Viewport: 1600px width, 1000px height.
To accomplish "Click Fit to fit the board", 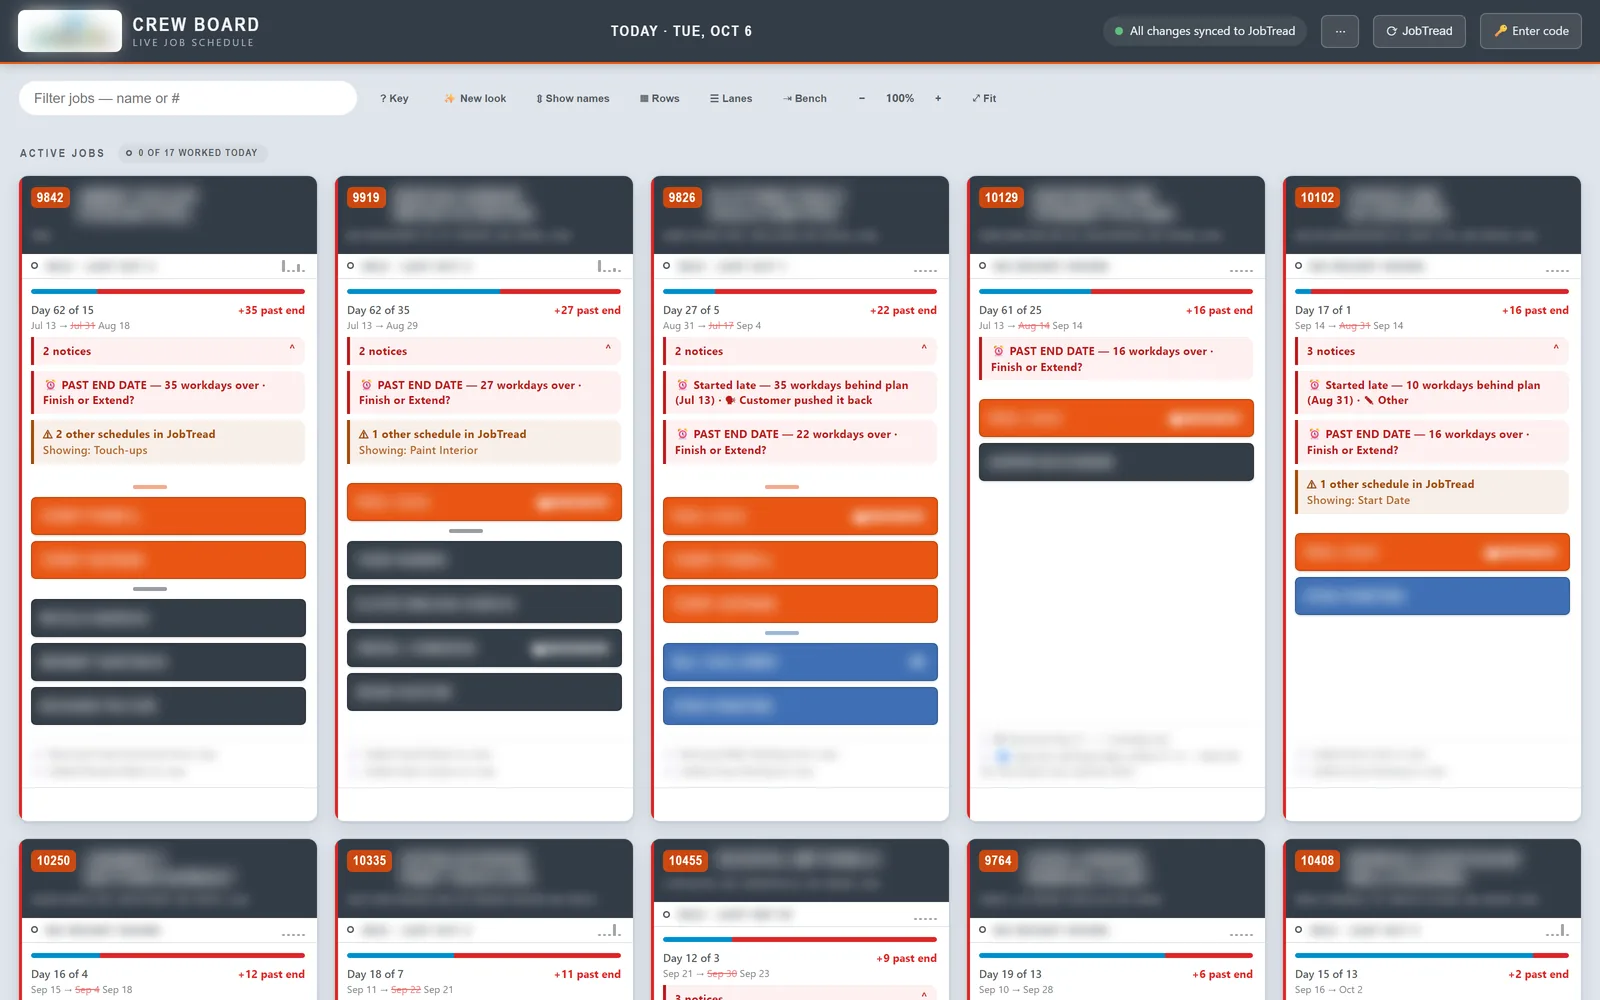I will tap(984, 98).
